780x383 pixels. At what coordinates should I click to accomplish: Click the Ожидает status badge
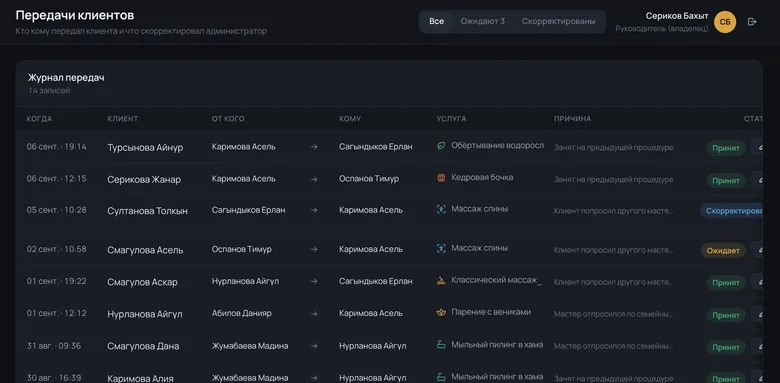tap(723, 251)
